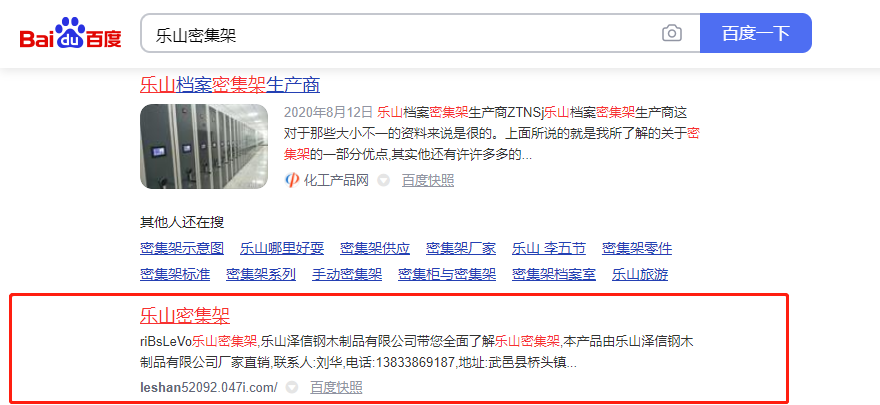Click the 化工产品网 source logo icon
Screen dimensions: 880x405
pos(291,181)
